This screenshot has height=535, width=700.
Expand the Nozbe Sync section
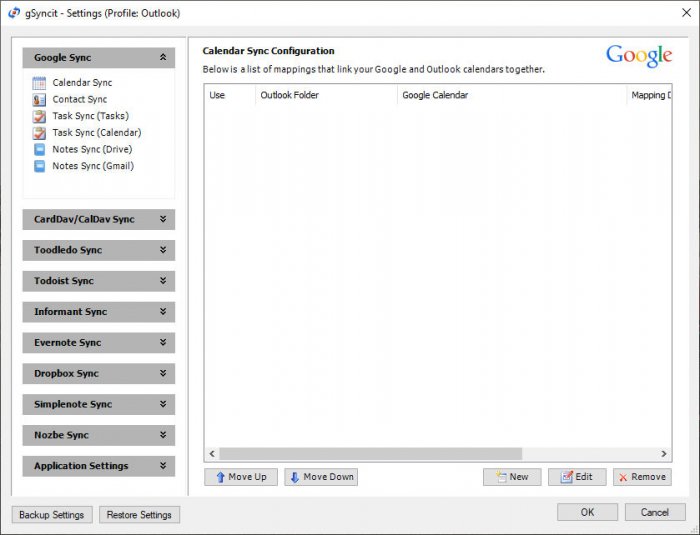[x=99, y=435]
